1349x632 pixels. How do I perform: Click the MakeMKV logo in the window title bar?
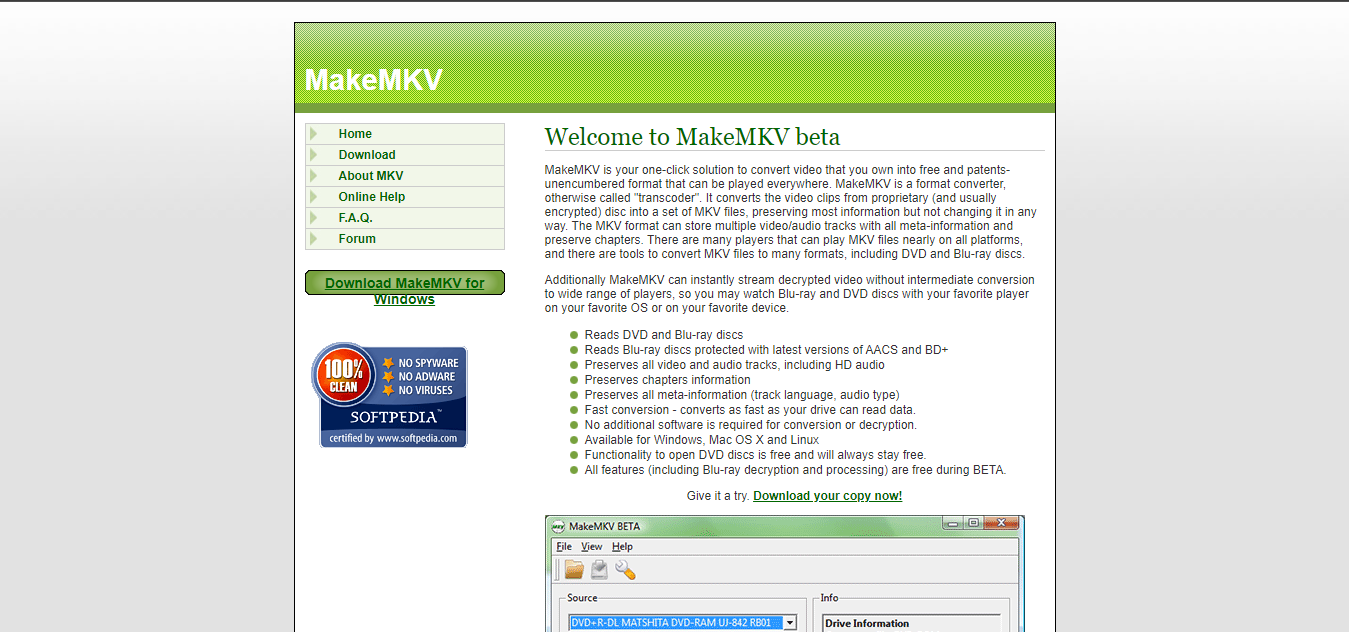pyautogui.click(x=556, y=526)
